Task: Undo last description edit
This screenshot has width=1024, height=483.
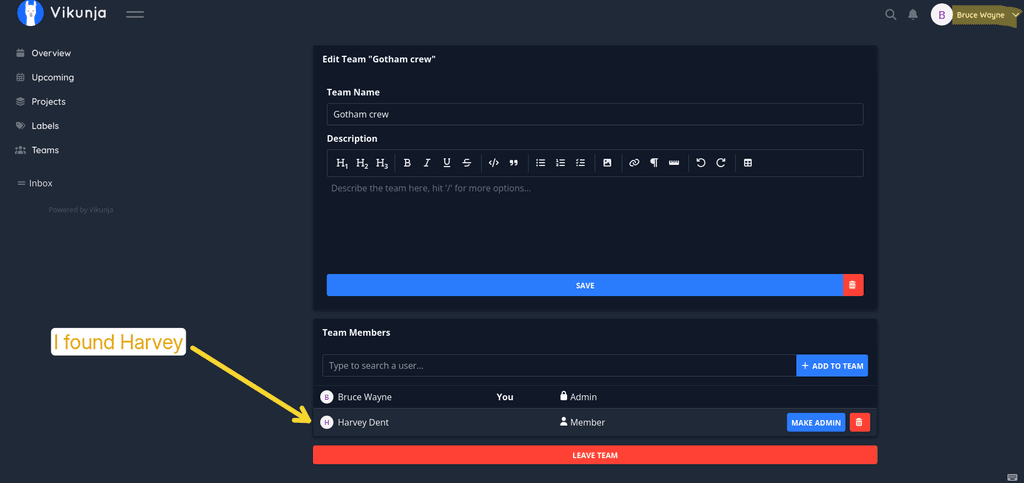Action: pyautogui.click(x=701, y=163)
